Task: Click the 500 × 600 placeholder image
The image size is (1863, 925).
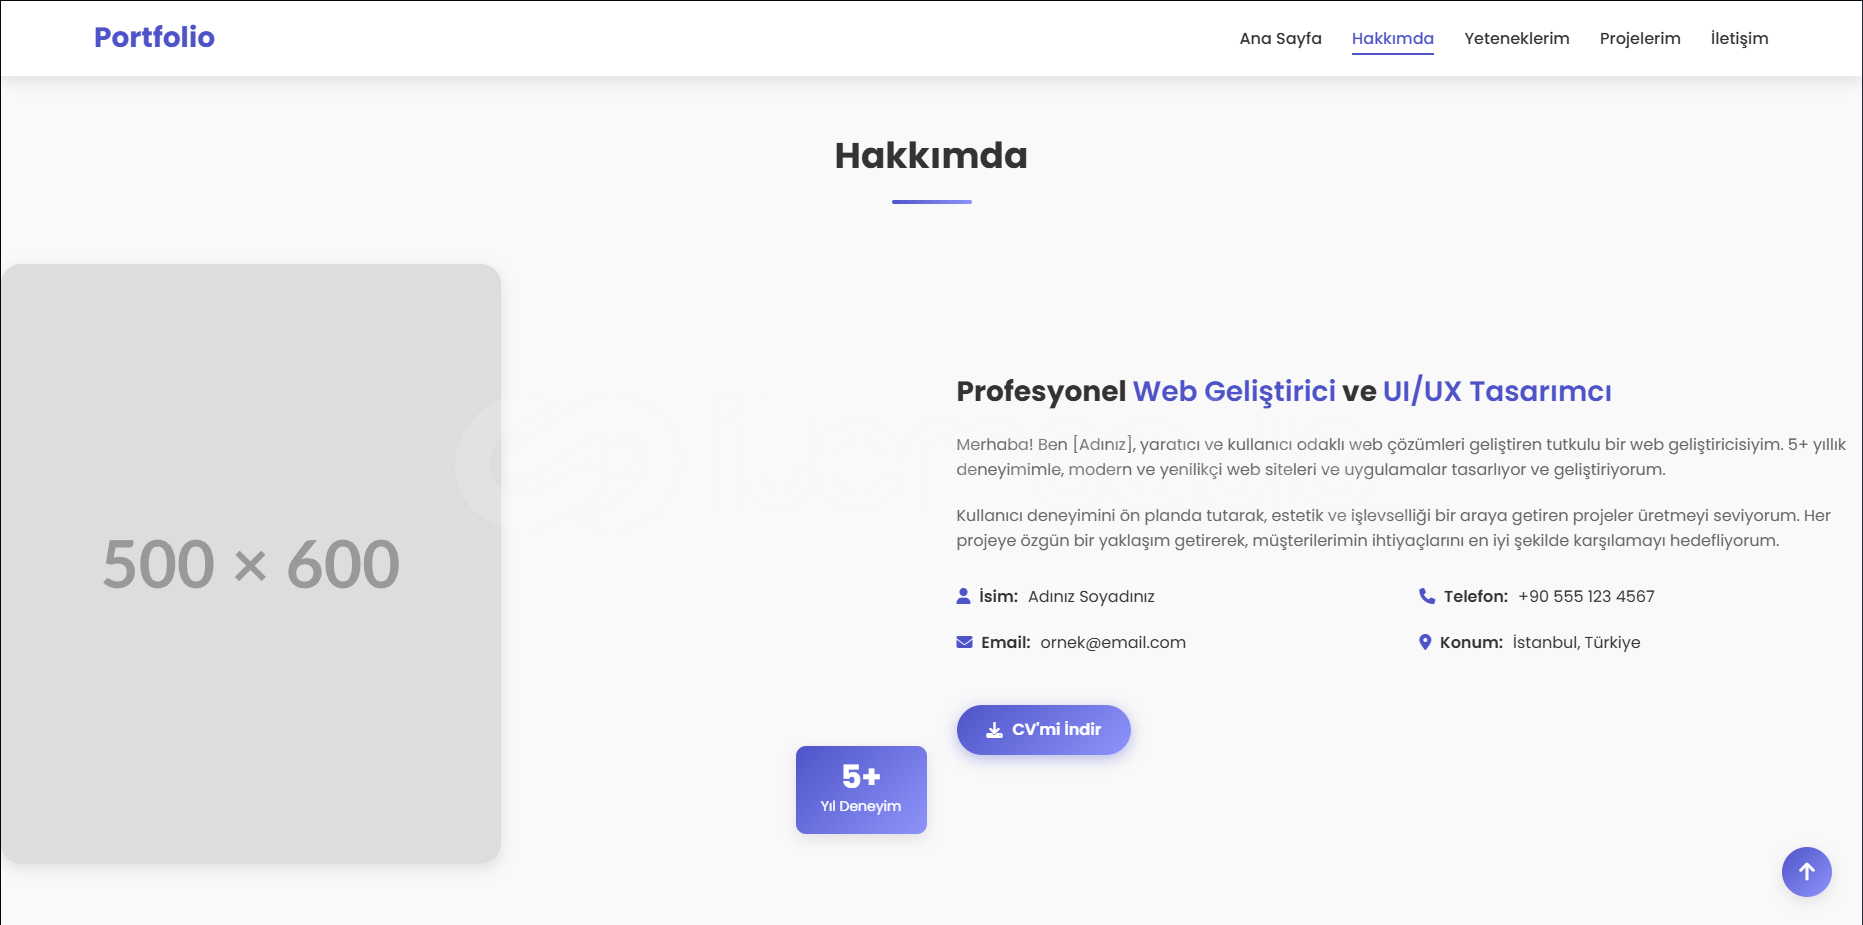Action: (250, 564)
